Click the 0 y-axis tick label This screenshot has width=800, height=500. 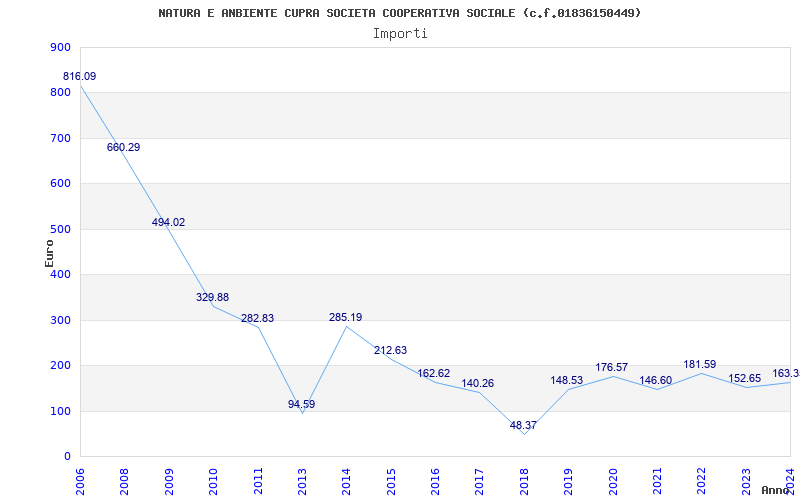click(67, 457)
